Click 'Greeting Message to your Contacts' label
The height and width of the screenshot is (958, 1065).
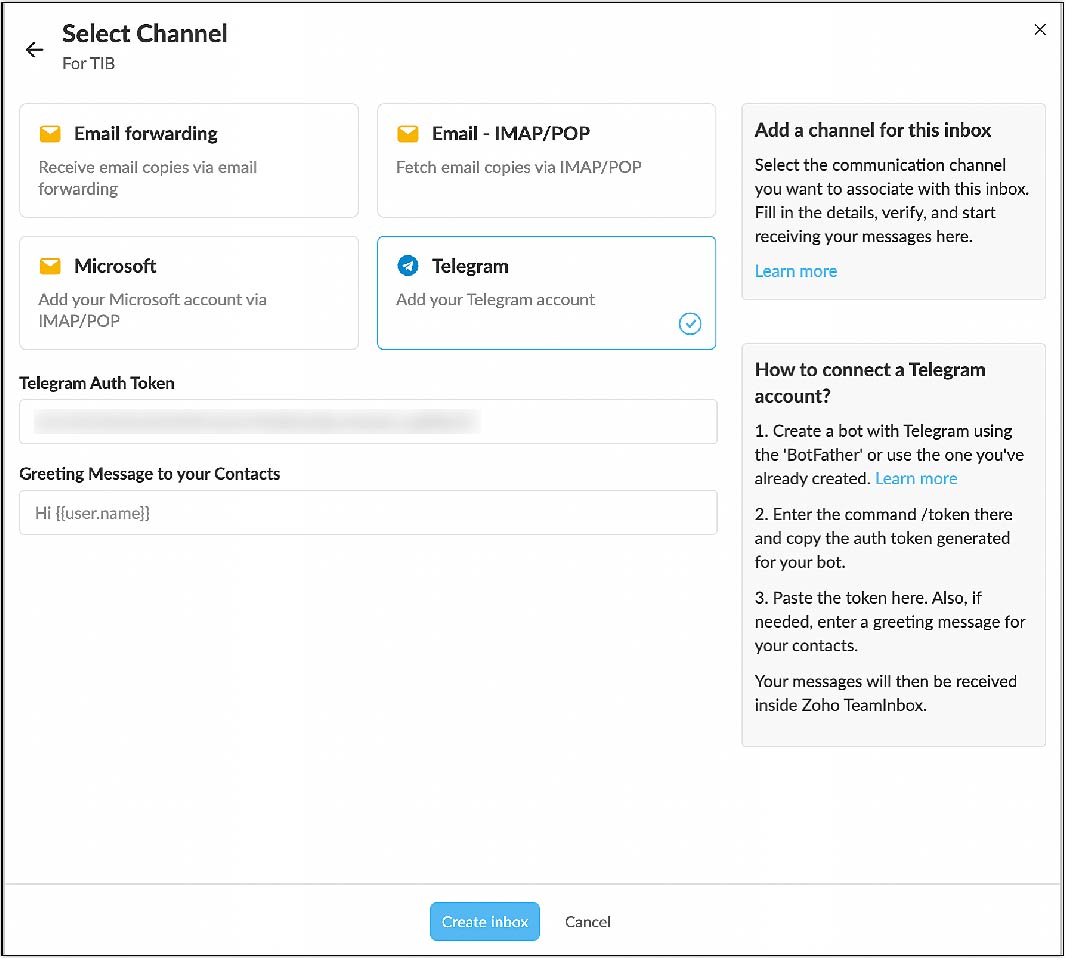[x=149, y=474]
